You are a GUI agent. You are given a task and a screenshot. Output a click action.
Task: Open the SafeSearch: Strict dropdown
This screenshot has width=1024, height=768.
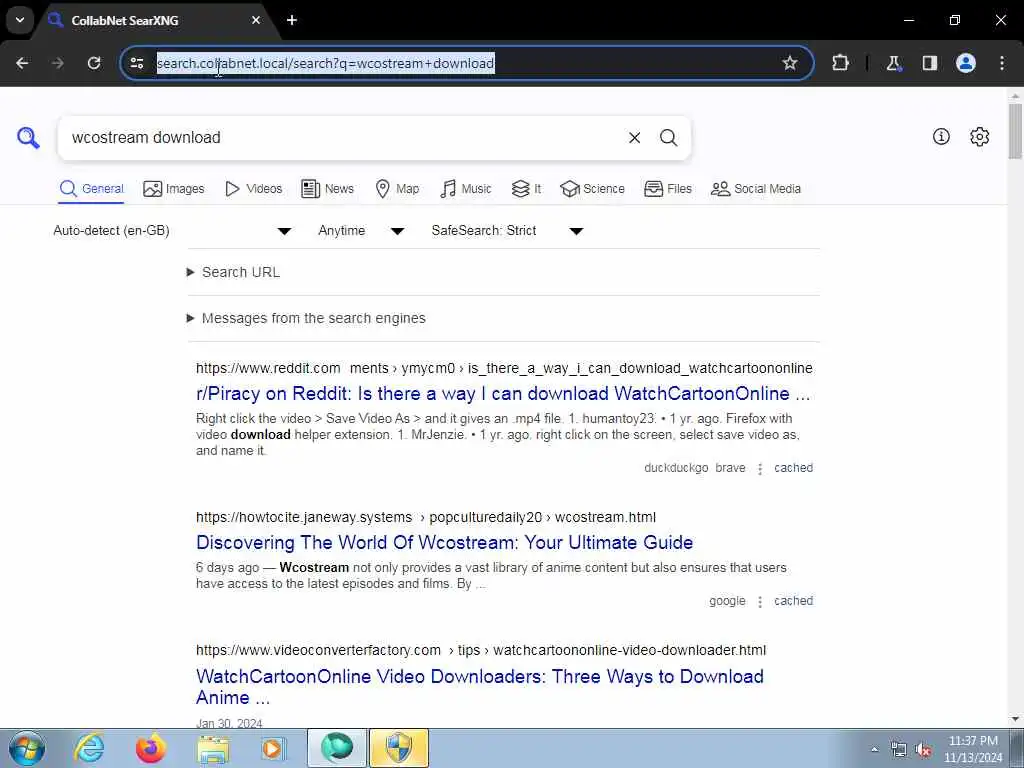[x=507, y=231]
